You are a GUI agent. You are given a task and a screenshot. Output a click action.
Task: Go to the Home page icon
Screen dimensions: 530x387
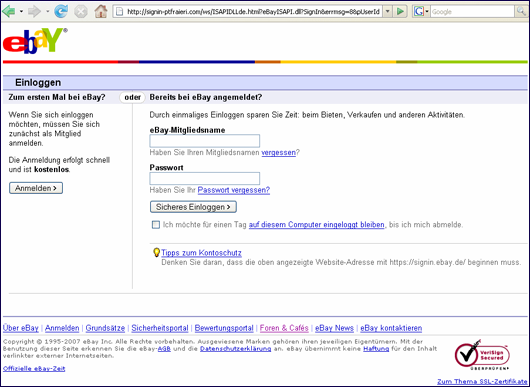[100, 11]
